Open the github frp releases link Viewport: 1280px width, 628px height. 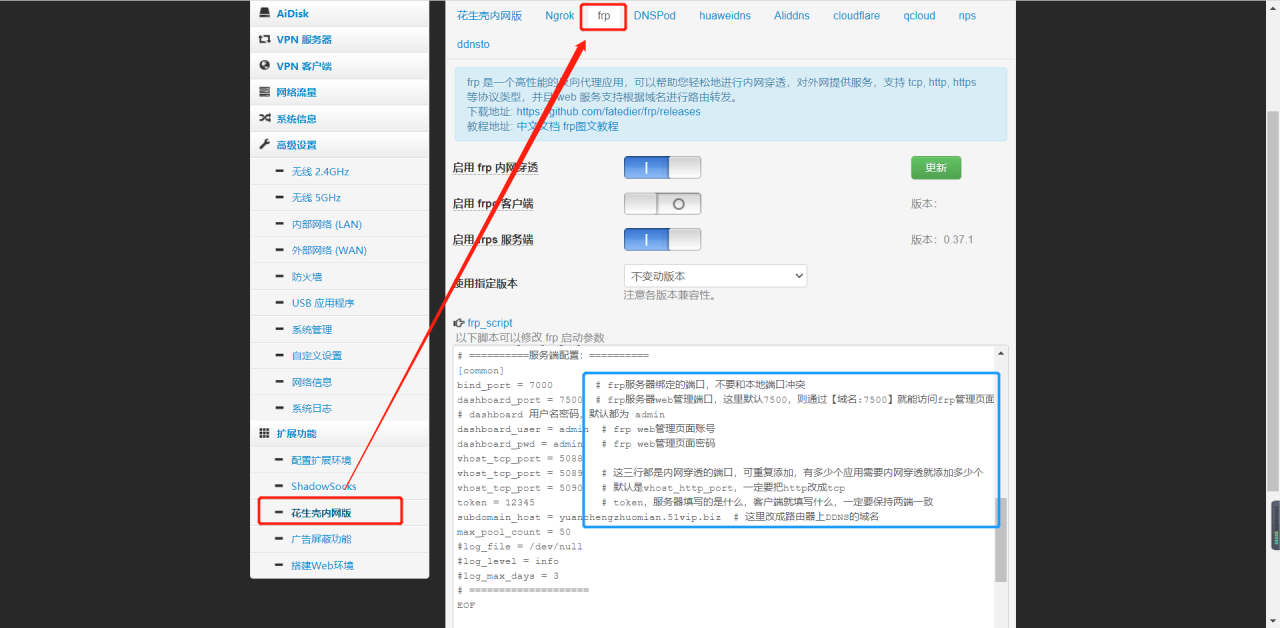tap(608, 112)
